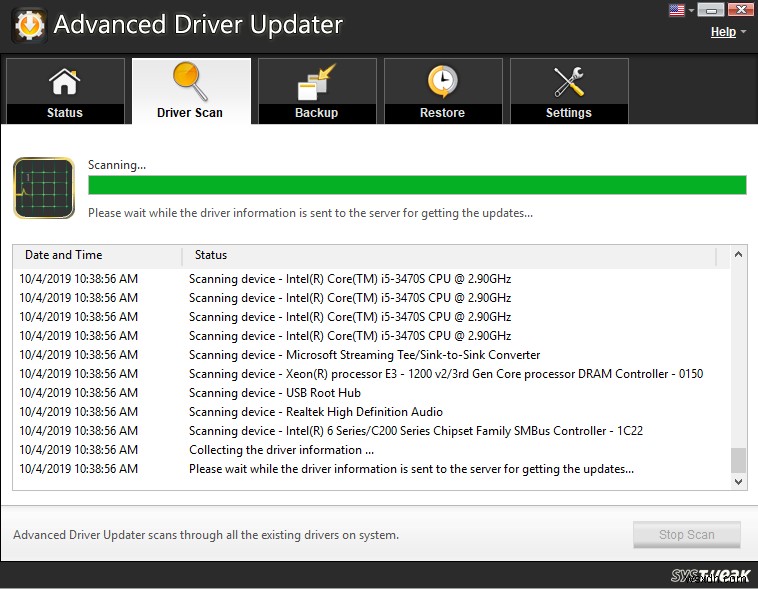Open the Help link
Viewport: 758px width, 589px height.
723,32
